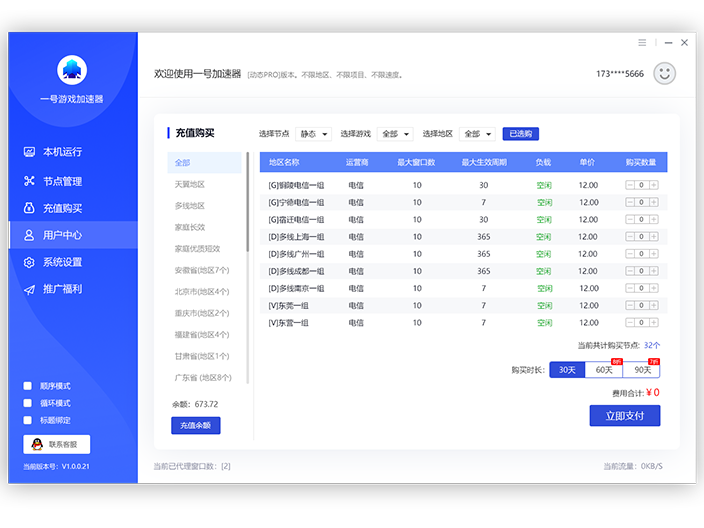Open the 选择节点 dropdown showing 静态
Viewport: 704px width, 528px height.
coord(313,134)
